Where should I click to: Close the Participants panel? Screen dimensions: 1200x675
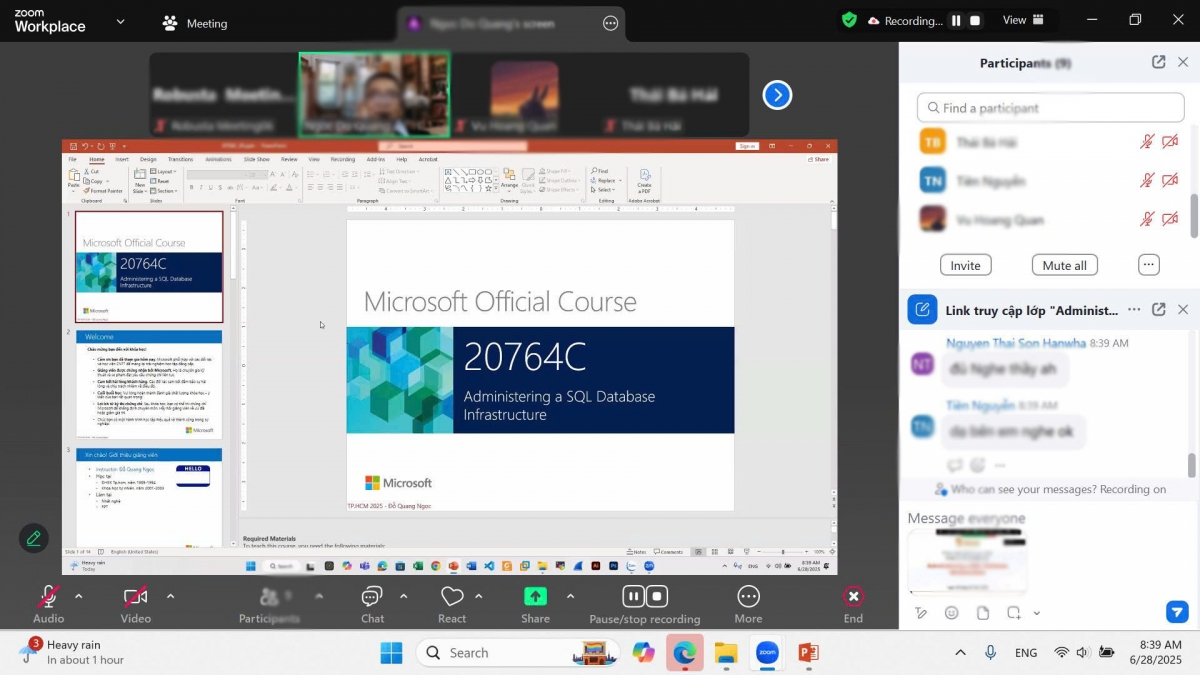pos(1183,62)
